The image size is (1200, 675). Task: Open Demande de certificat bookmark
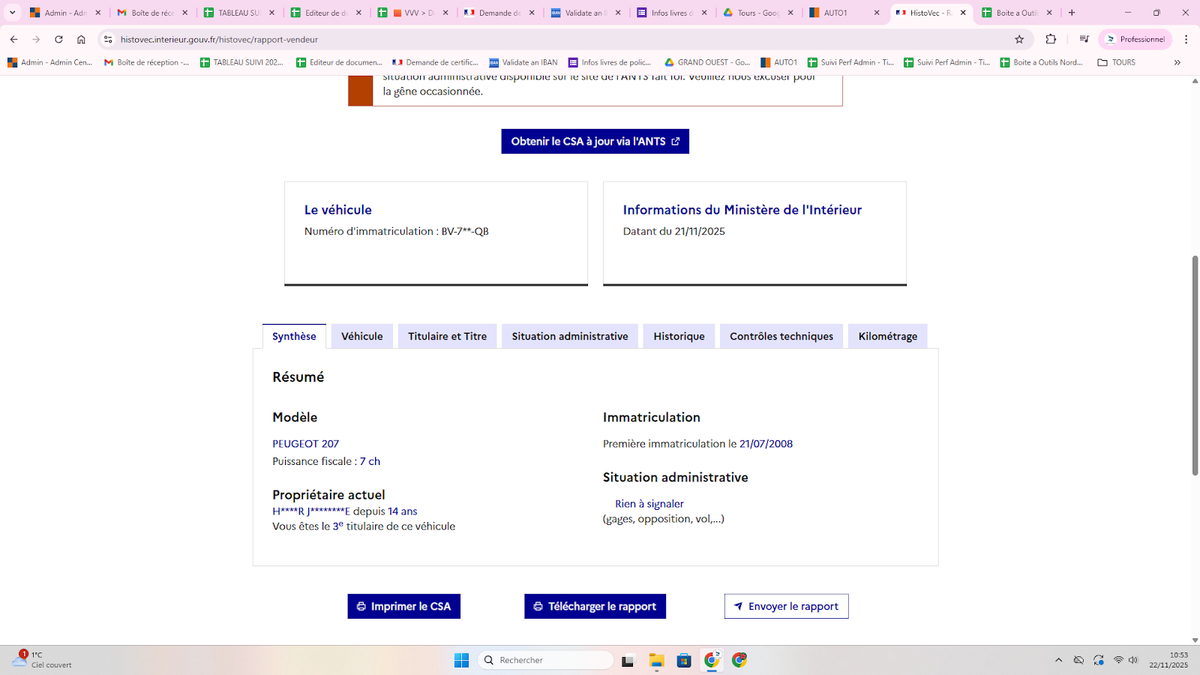(435, 62)
